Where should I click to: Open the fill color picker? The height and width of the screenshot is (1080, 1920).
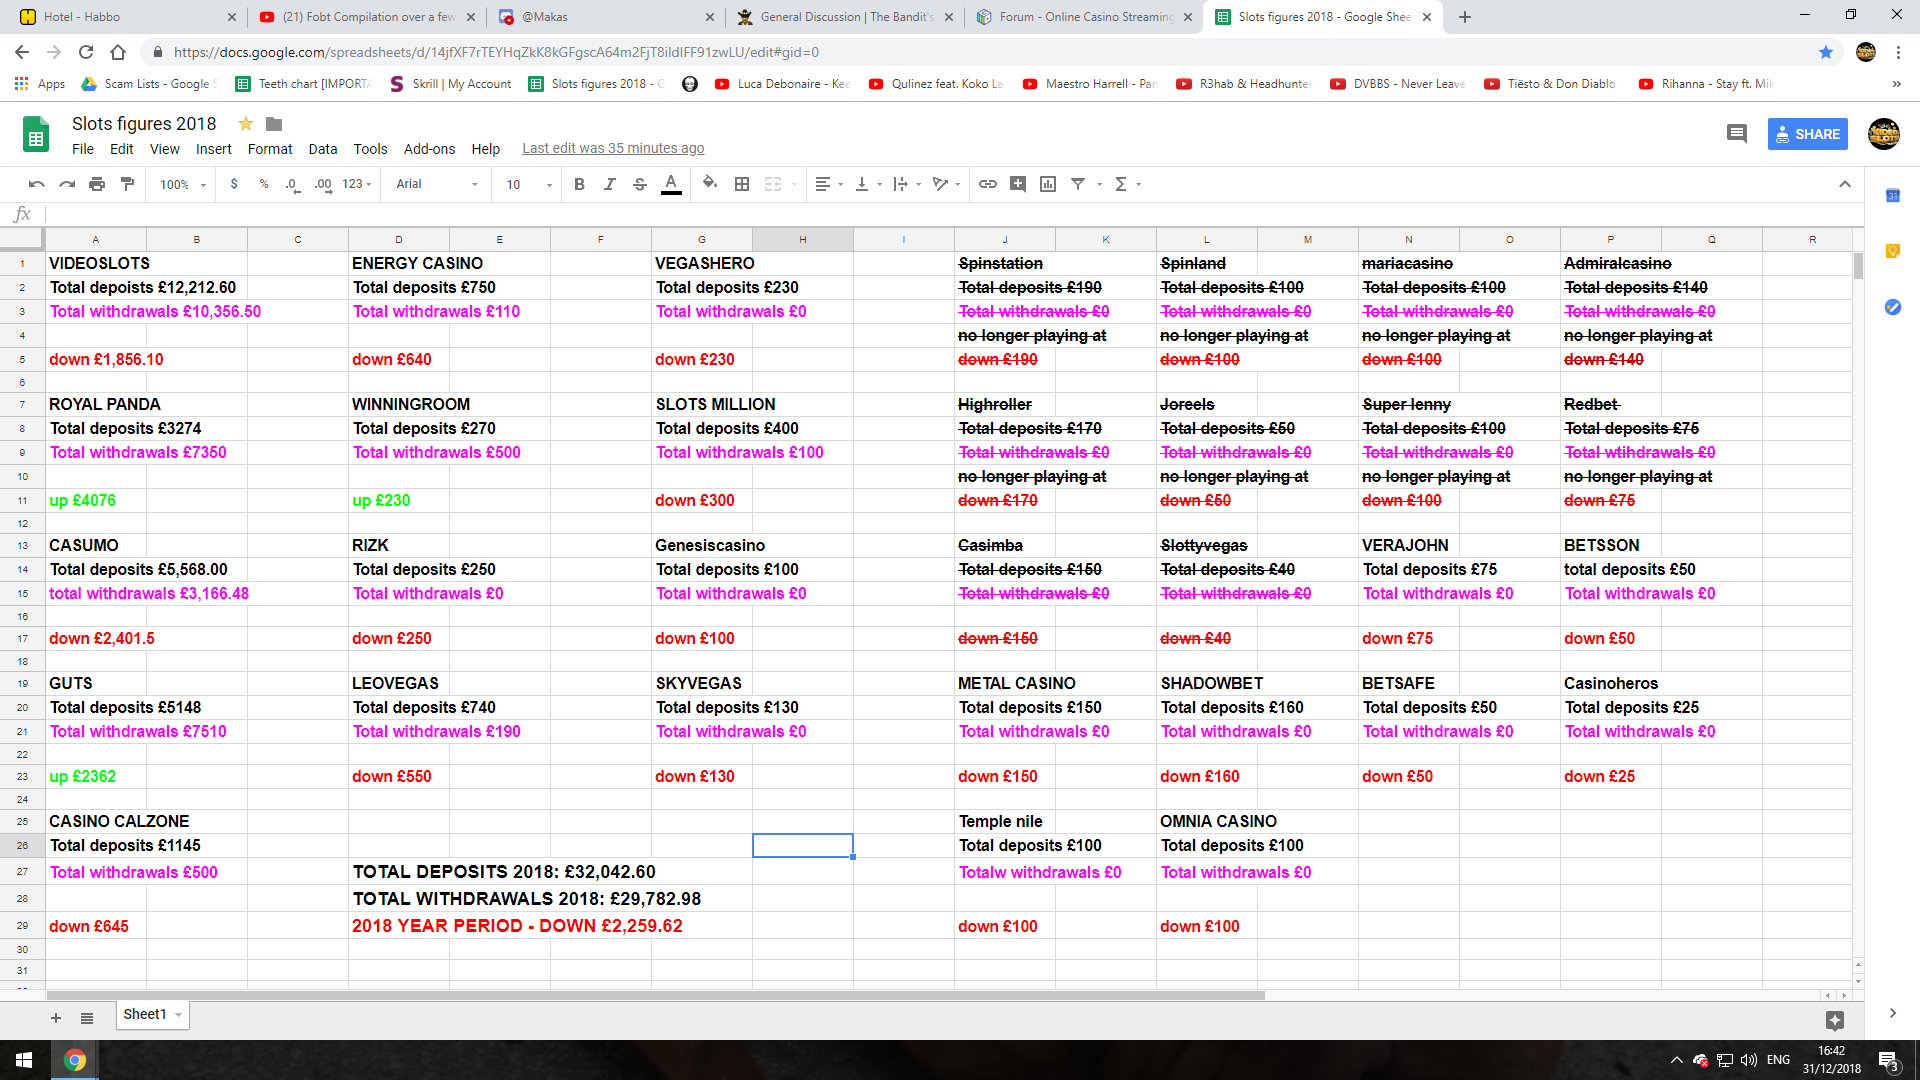(710, 184)
